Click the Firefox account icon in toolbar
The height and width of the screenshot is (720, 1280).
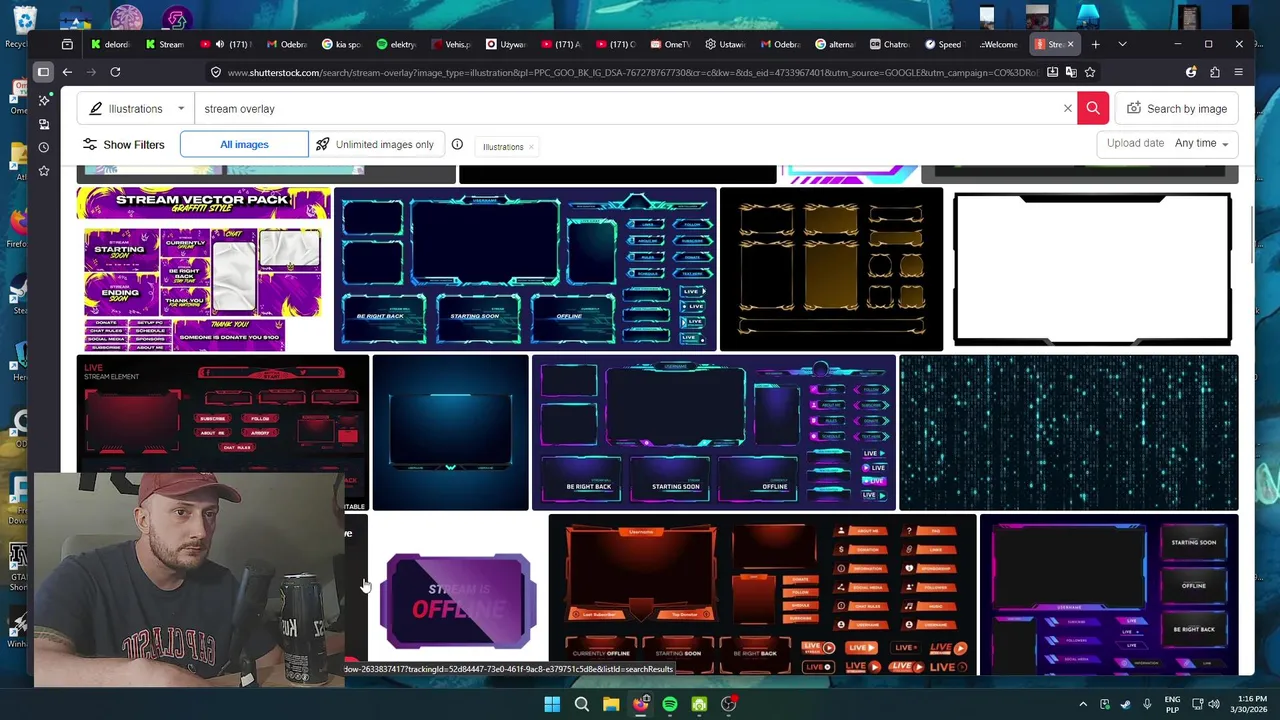pyautogui.click(x=1190, y=72)
